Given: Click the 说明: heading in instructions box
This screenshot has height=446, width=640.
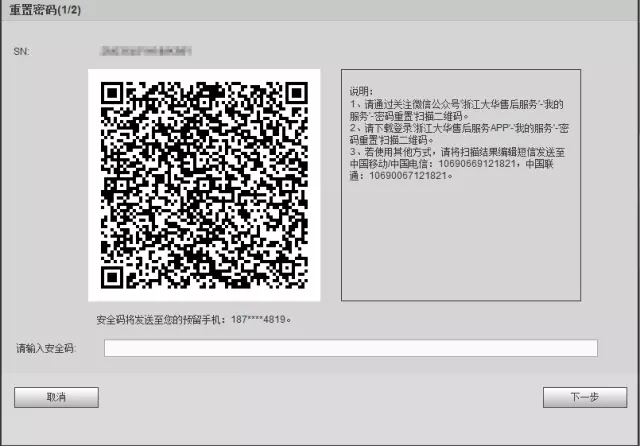Looking at the screenshot, I should click(361, 91).
